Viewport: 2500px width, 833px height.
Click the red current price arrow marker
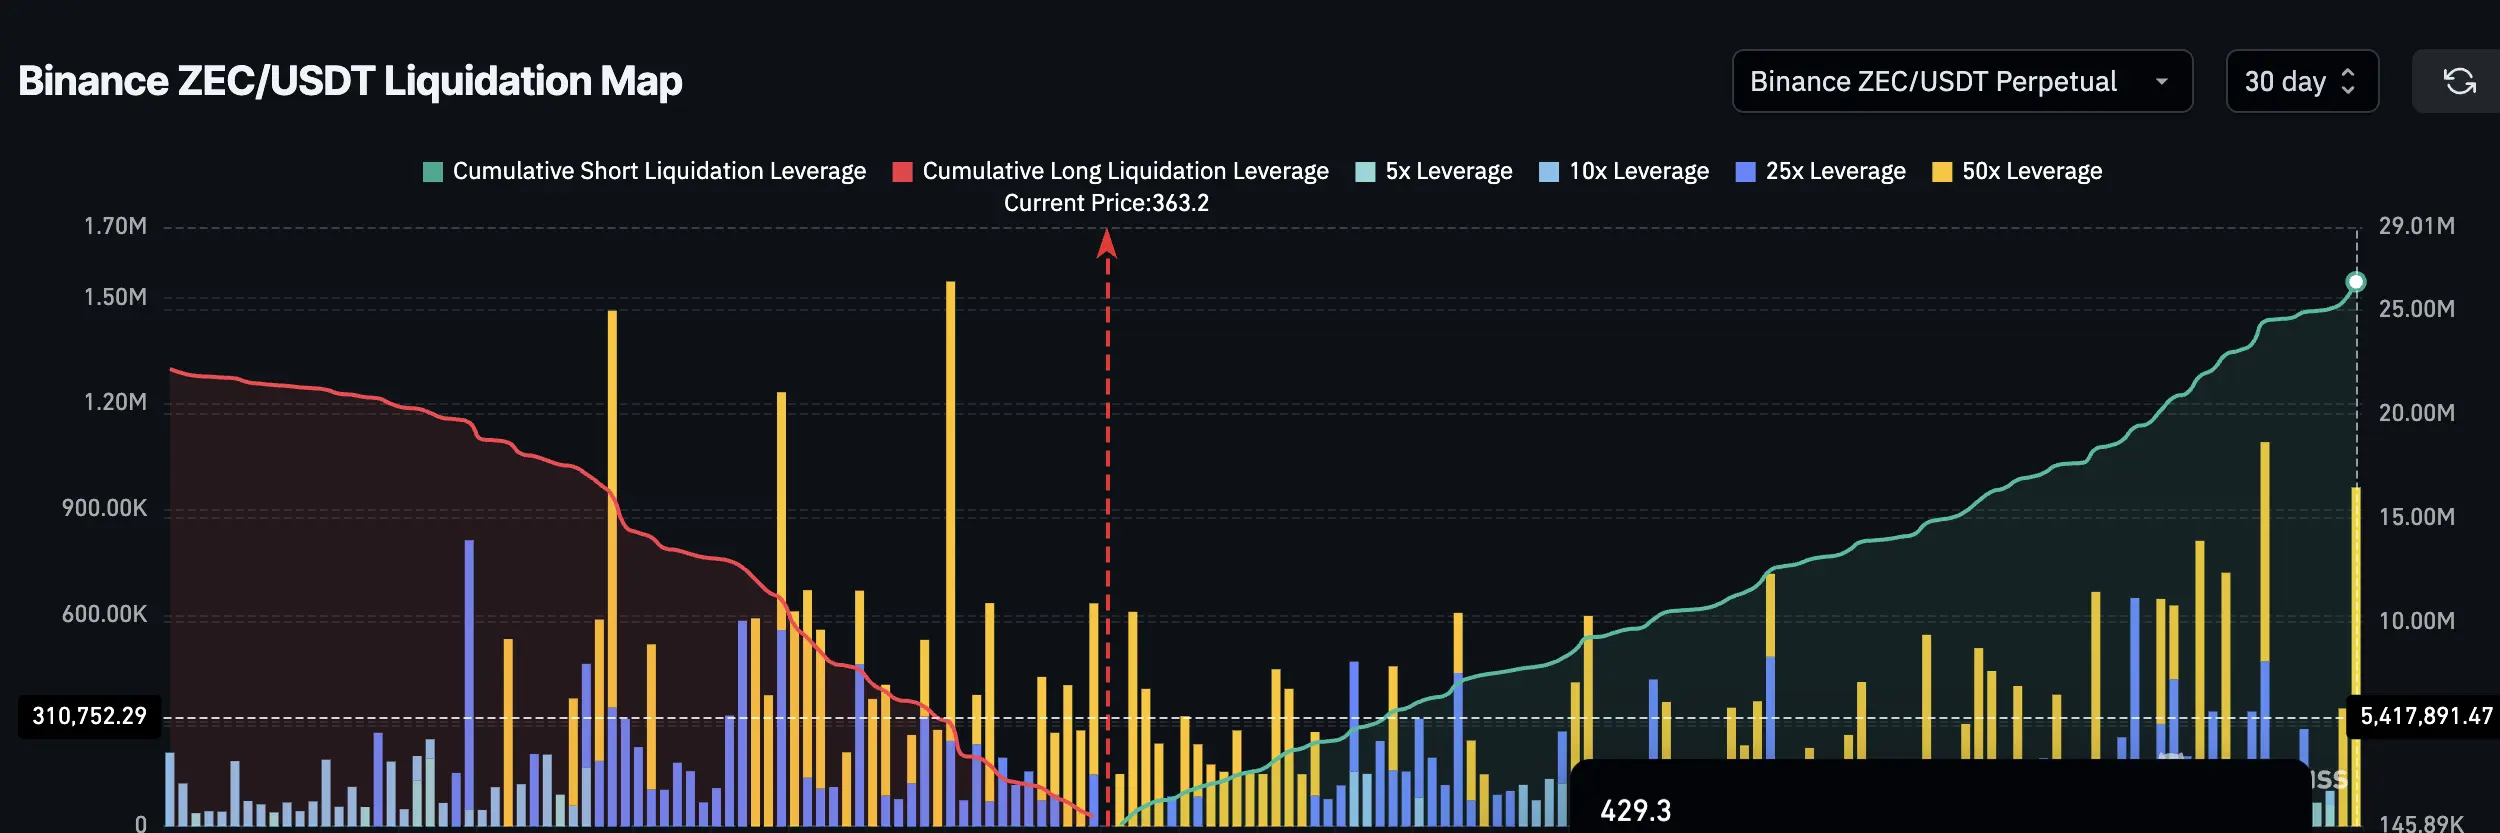(1106, 243)
